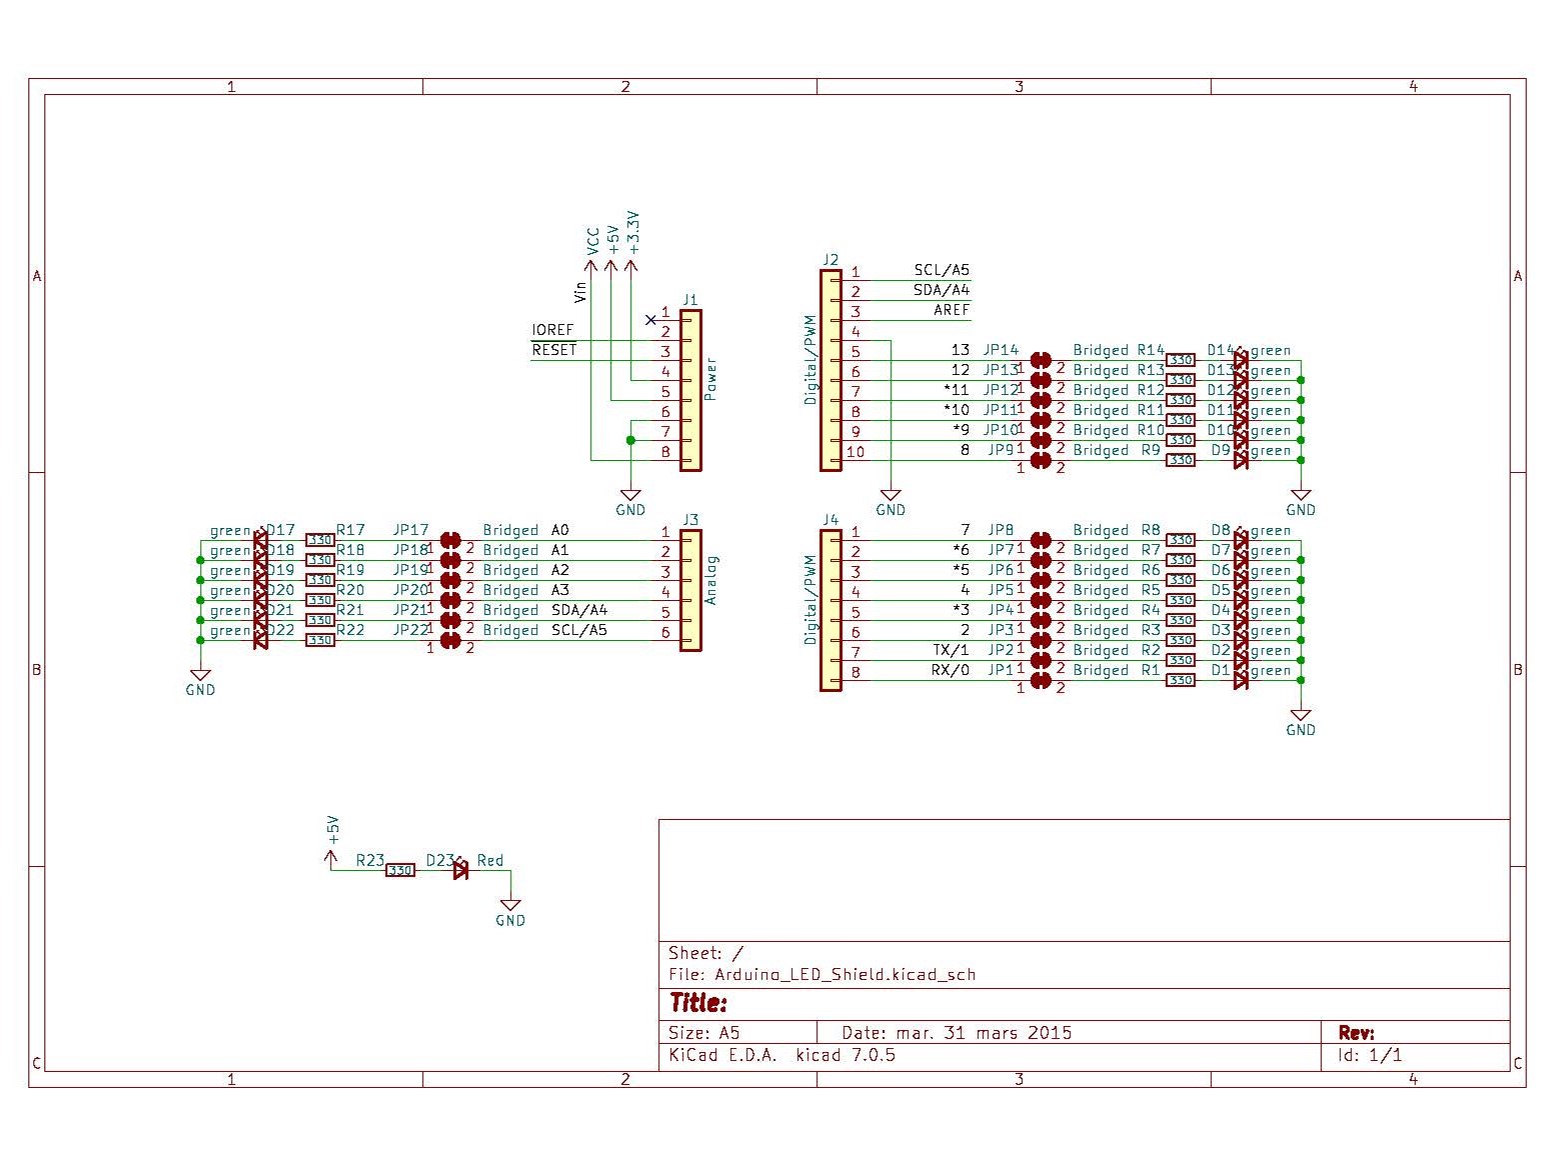Click the J2 Digital/PWM connector body

[x=831, y=370]
